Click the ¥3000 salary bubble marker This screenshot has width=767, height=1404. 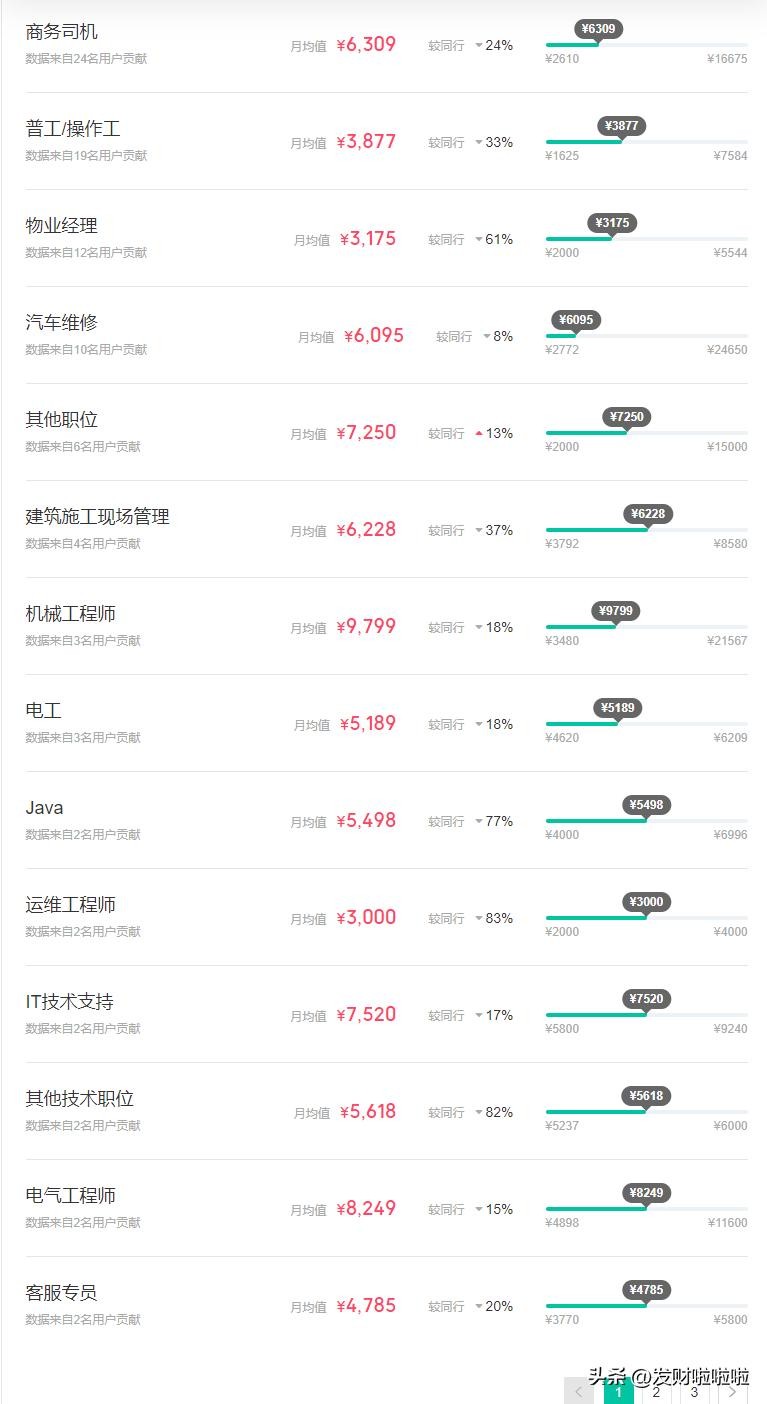[646, 901]
